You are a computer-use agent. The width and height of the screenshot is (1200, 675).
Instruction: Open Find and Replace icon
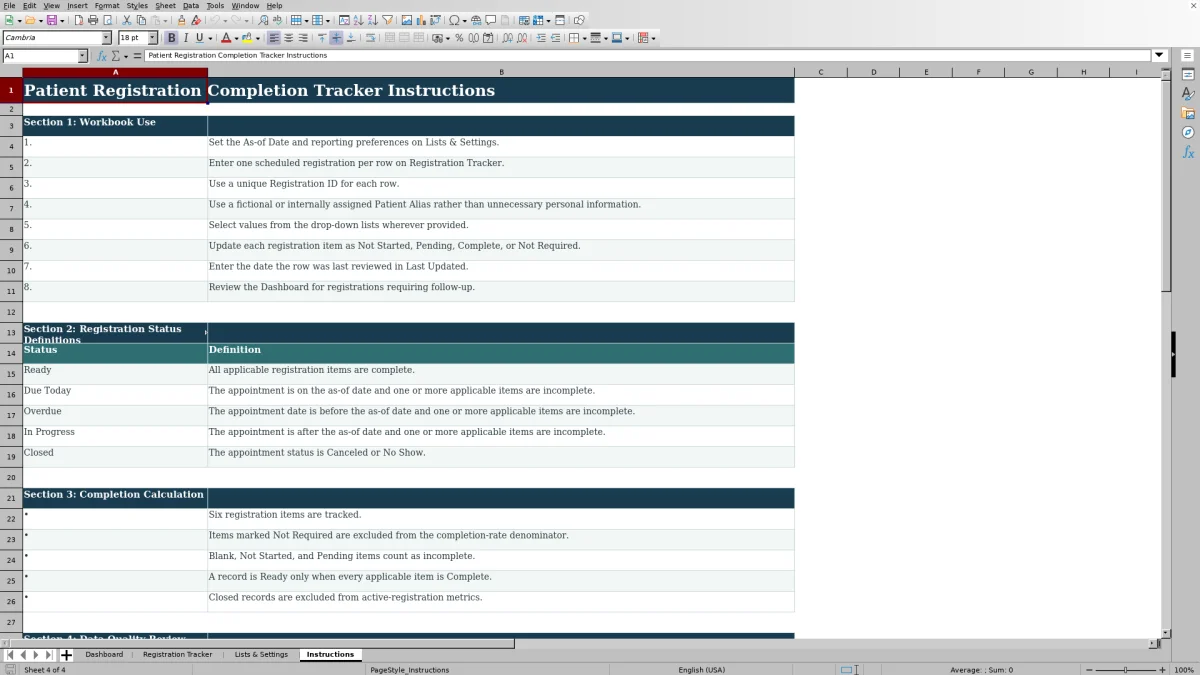pyautogui.click(x=263, y=20)
